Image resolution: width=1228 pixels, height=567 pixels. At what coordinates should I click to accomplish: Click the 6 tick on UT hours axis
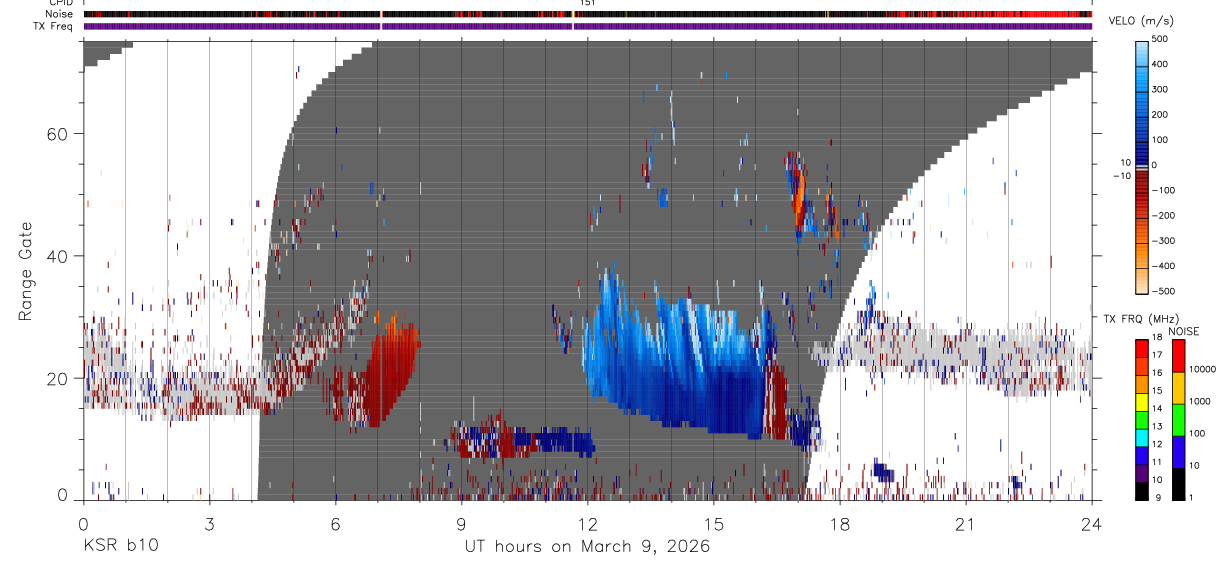click(336, 524)
